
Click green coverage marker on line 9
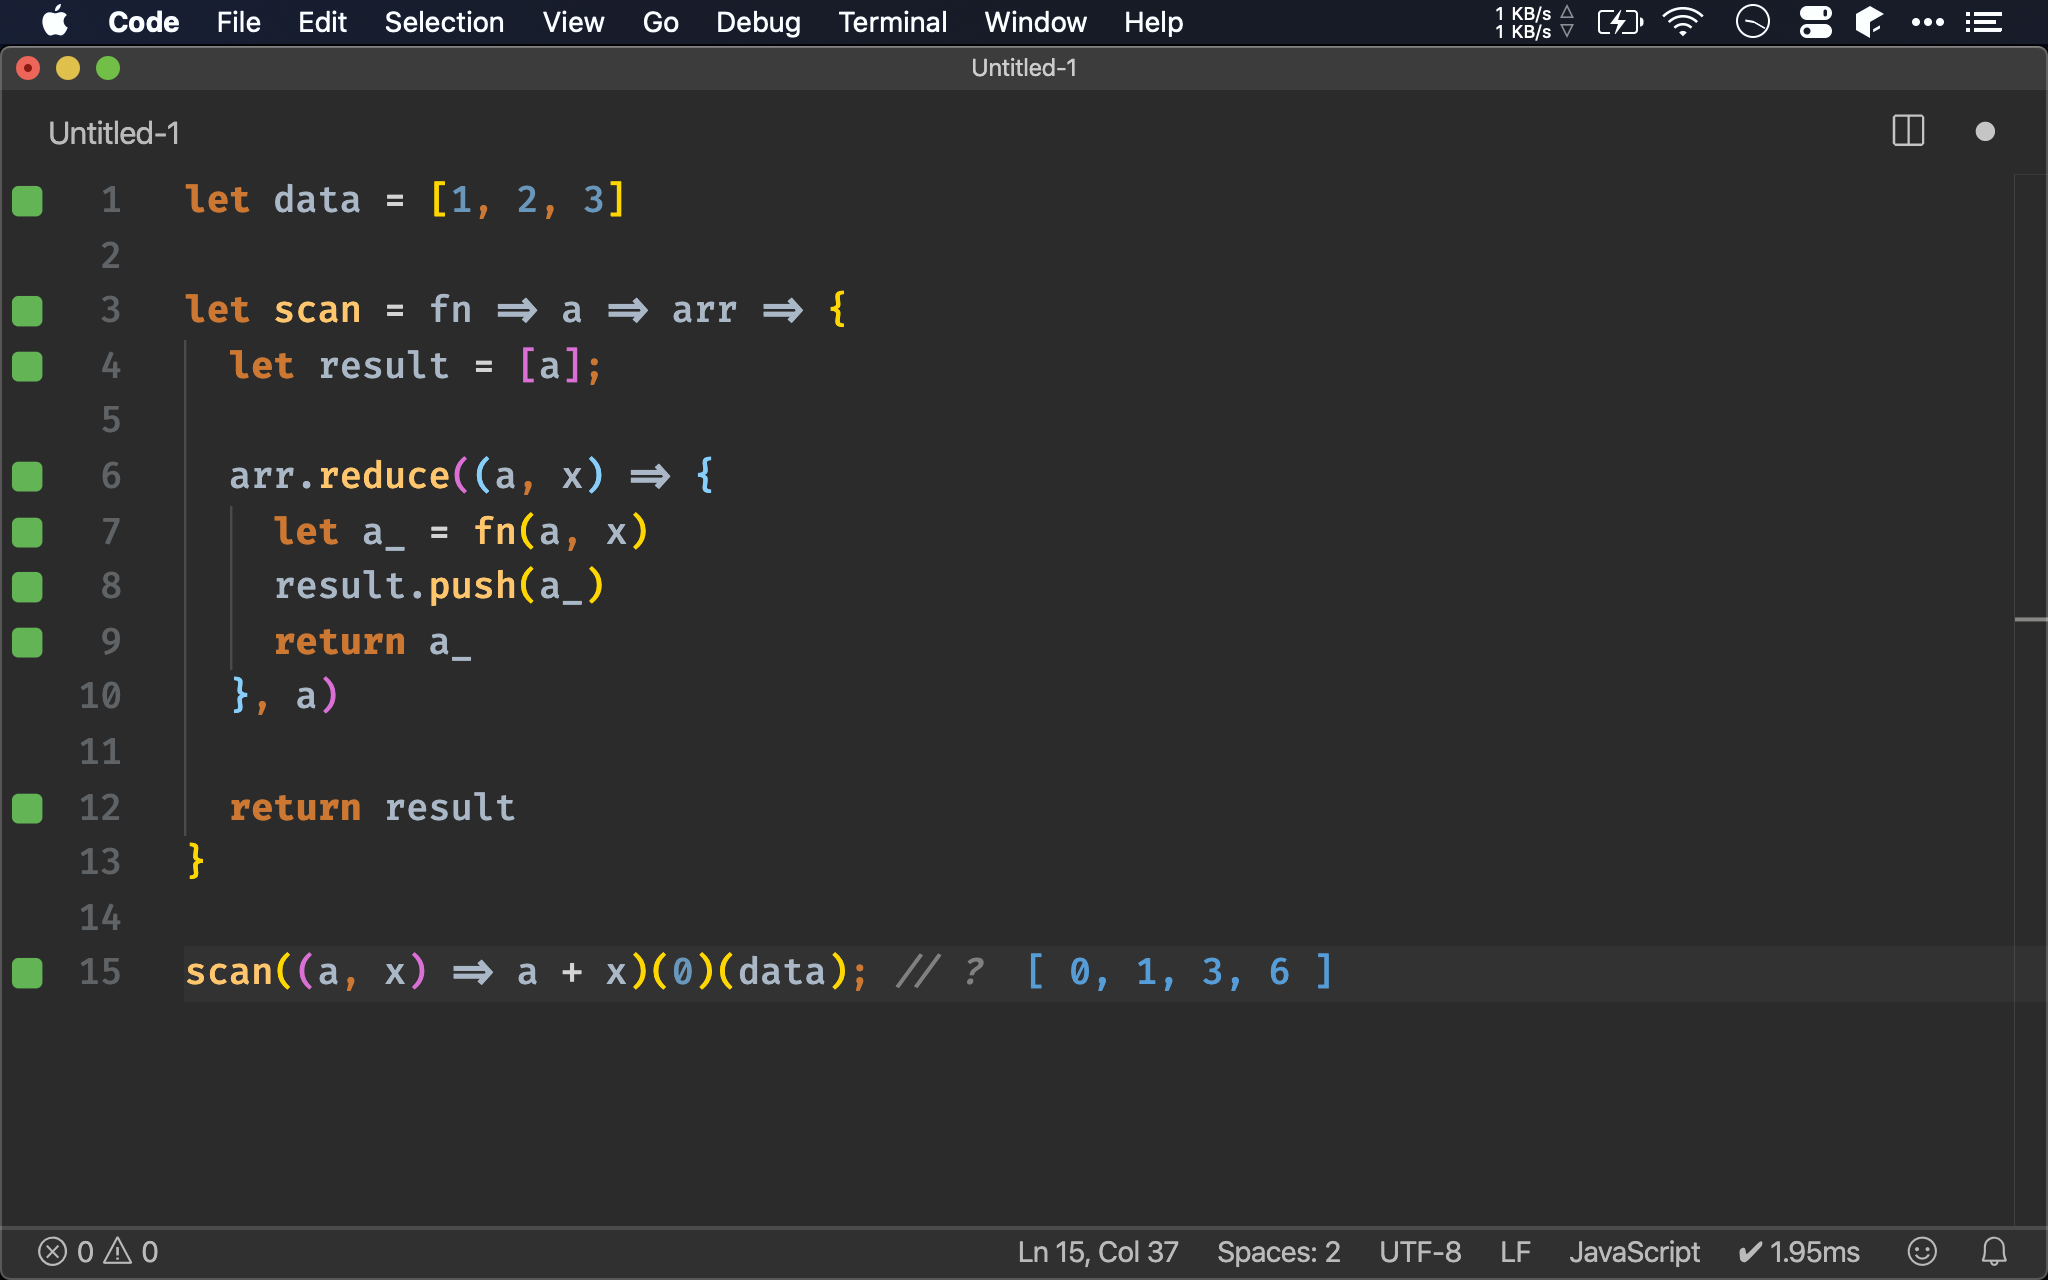click(x=27, y=642)
